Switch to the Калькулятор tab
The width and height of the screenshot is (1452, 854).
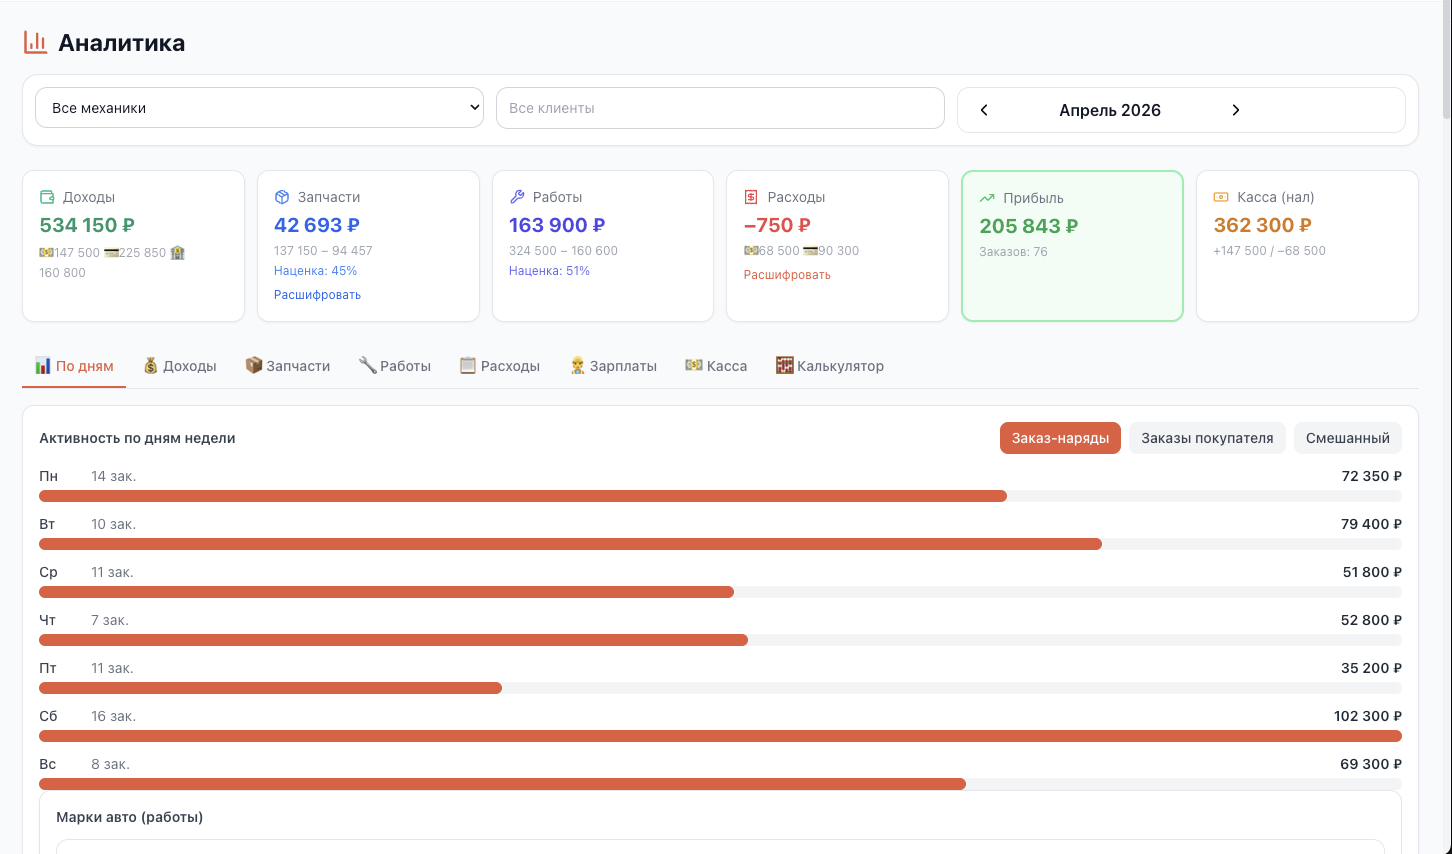point(830,366)
